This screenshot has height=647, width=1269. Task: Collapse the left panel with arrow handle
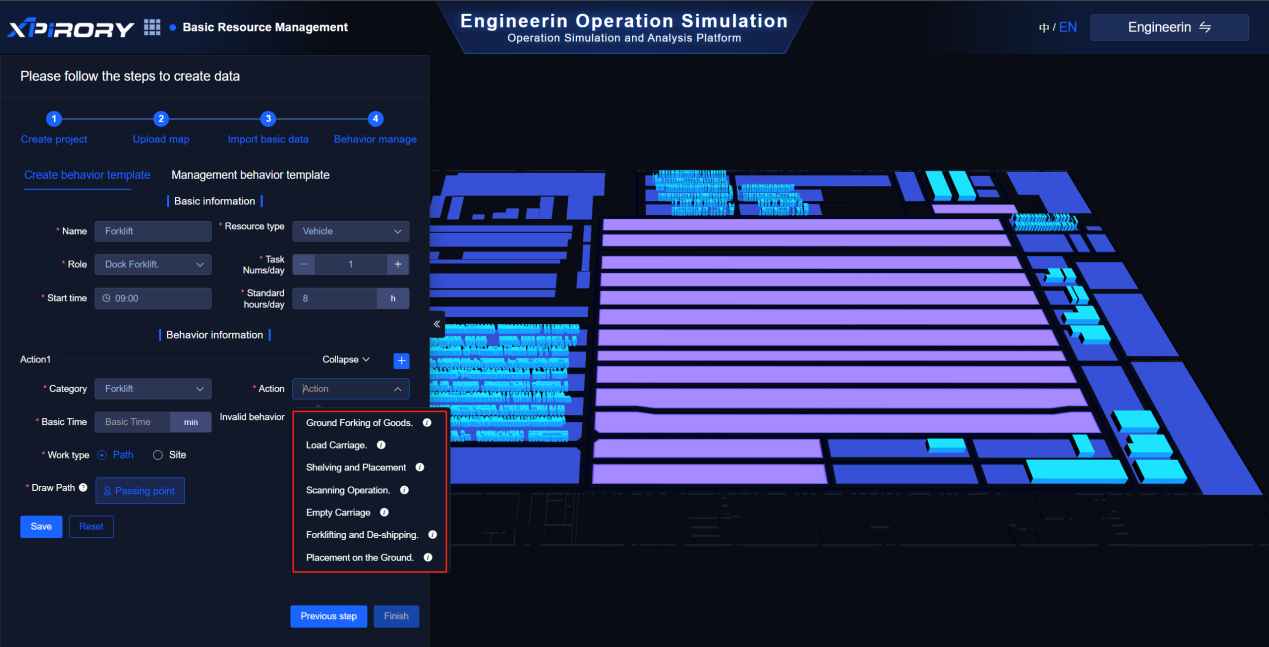coord(437,325)
